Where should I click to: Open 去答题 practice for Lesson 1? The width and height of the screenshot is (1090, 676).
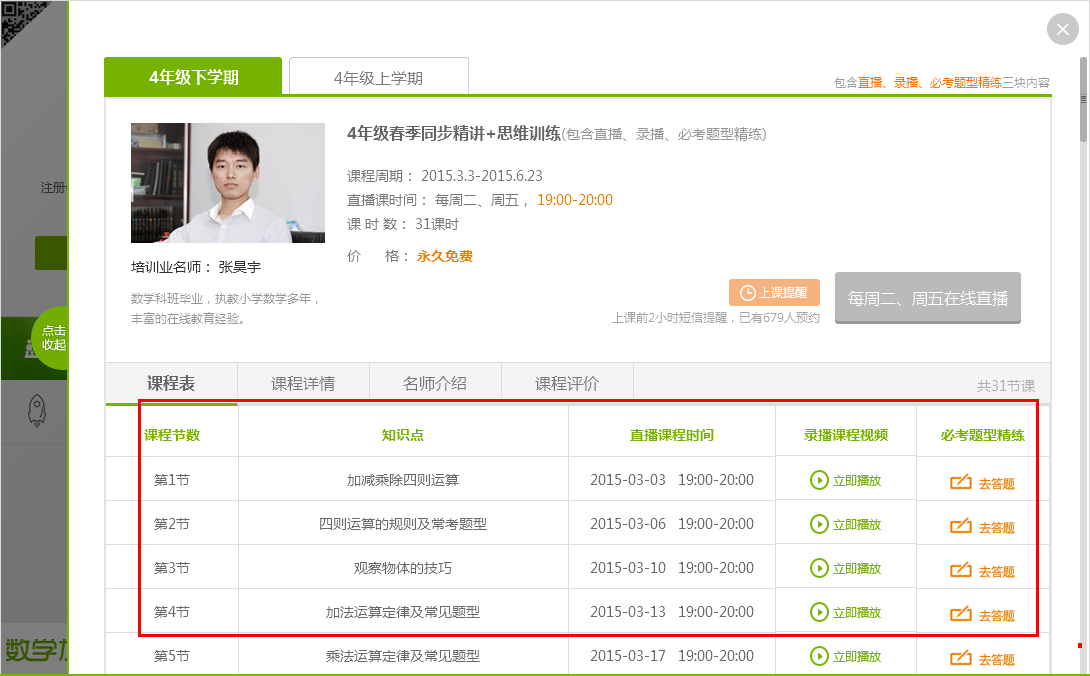(983, 479)
